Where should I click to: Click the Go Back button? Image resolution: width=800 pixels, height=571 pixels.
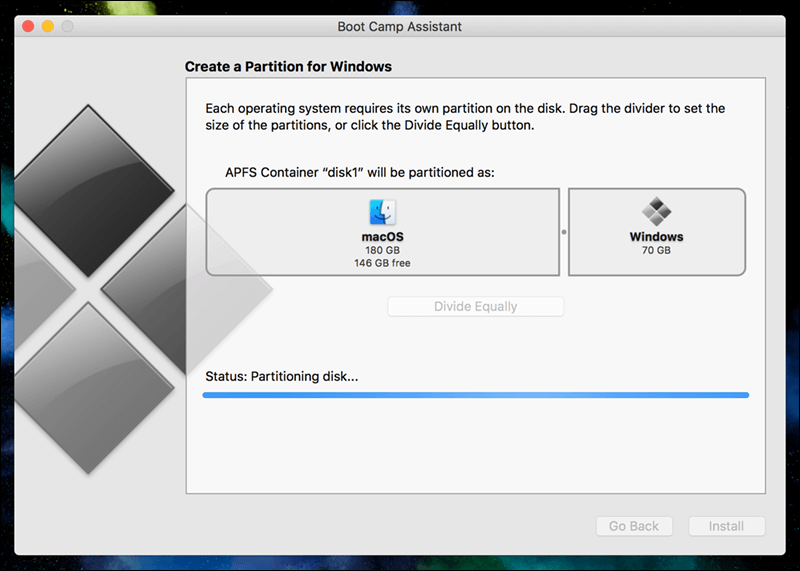634,526
